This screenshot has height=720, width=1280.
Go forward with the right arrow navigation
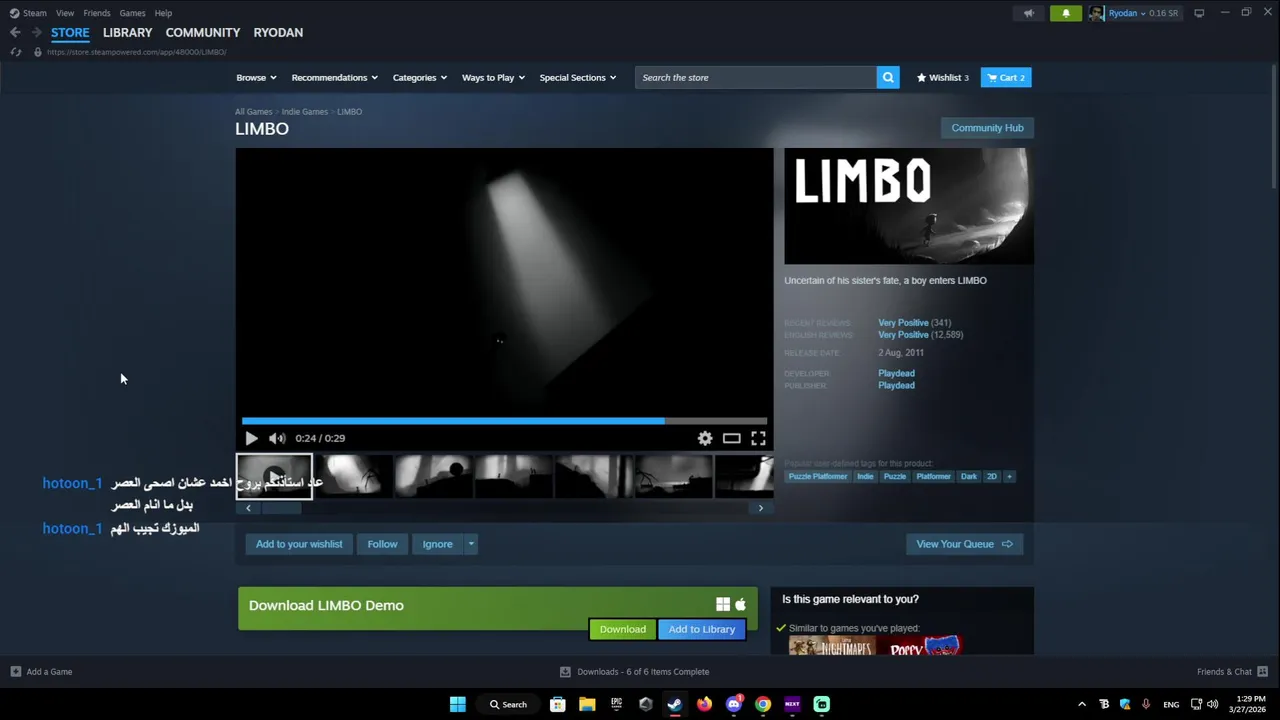(x=37, y=33)
